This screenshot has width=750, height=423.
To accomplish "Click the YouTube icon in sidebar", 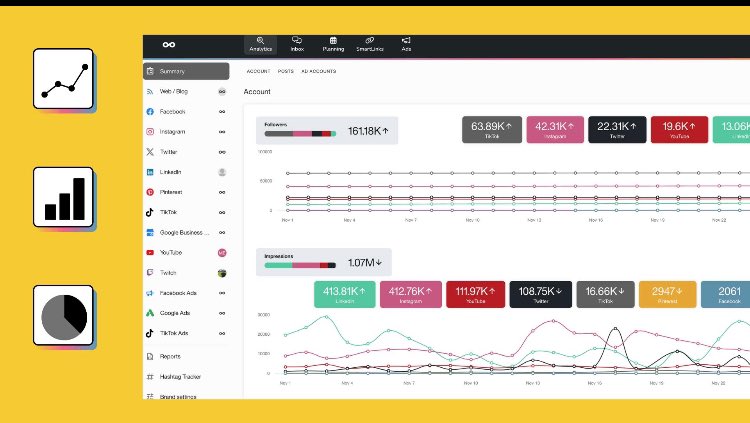I will point(150,253).
